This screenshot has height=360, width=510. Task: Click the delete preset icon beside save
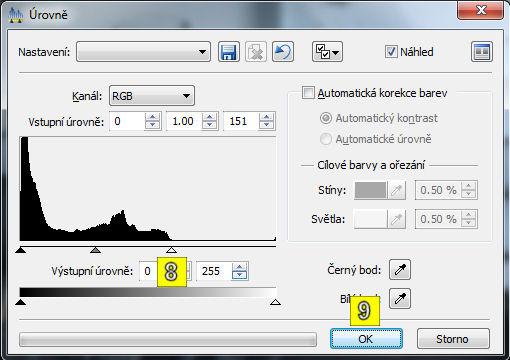coord(256,52)
